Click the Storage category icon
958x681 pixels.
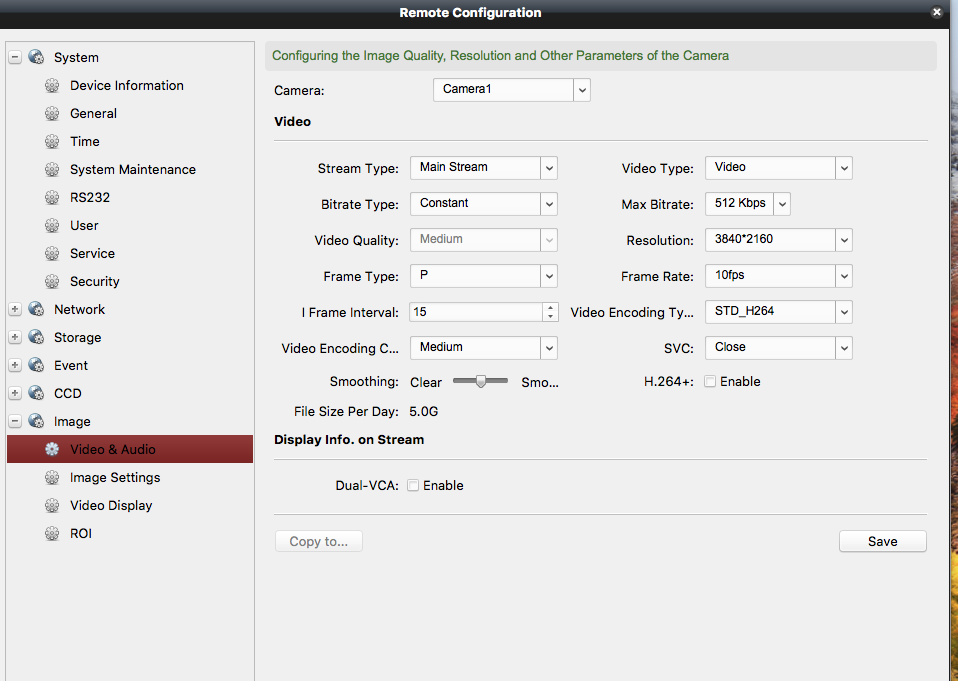coord(37,338)
